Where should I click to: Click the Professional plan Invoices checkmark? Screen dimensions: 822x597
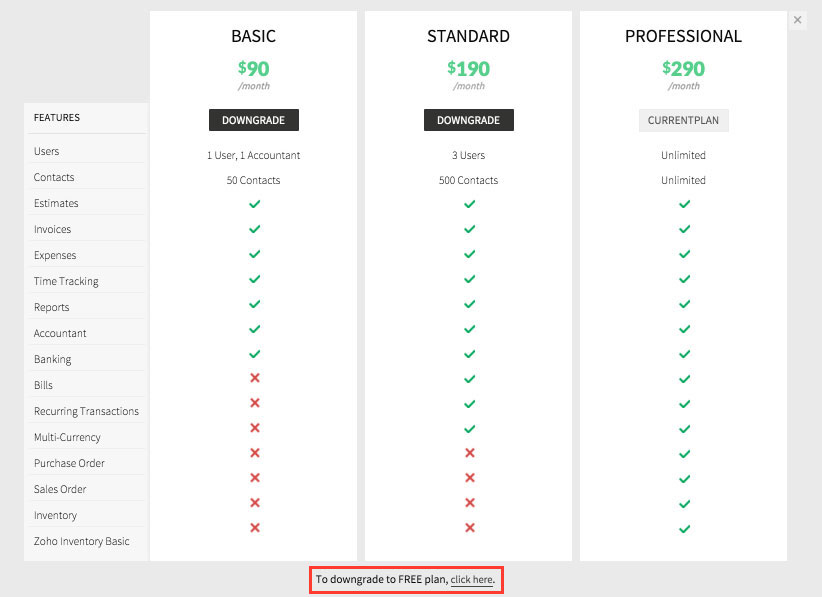click(685, 229)
